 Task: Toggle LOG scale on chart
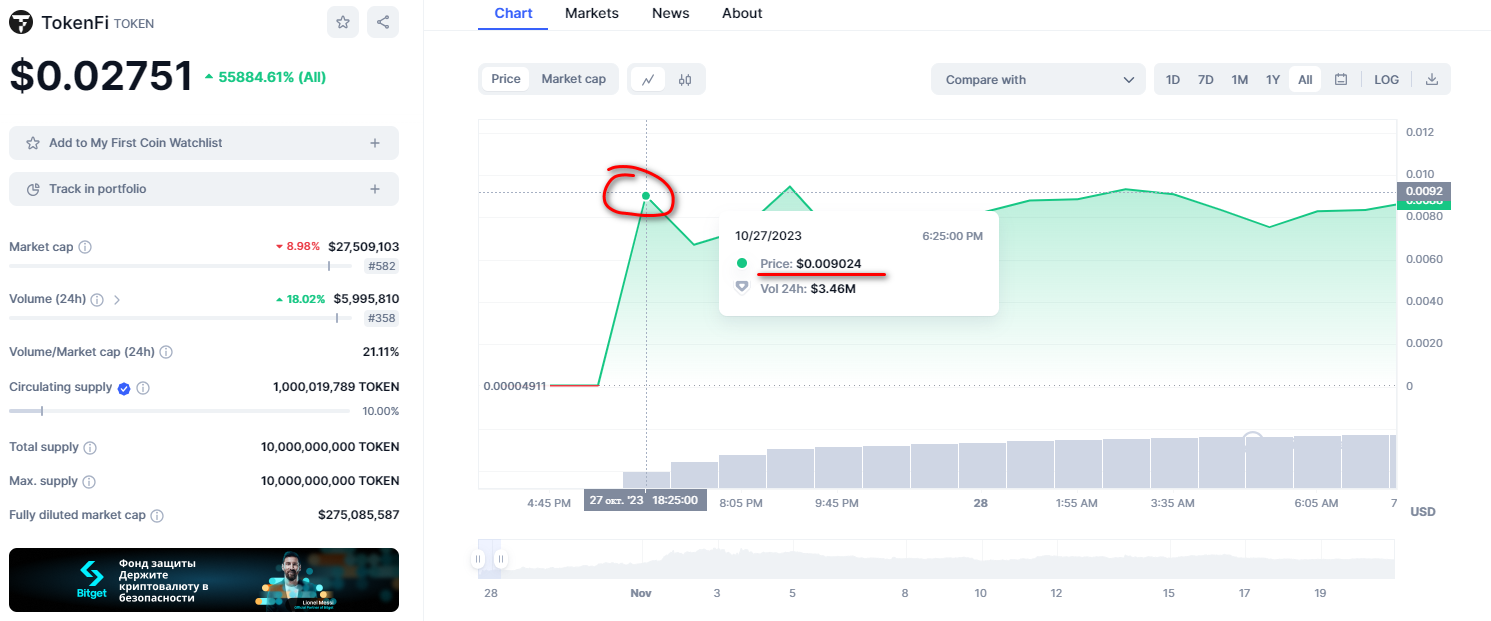[x=1386, y=80]
